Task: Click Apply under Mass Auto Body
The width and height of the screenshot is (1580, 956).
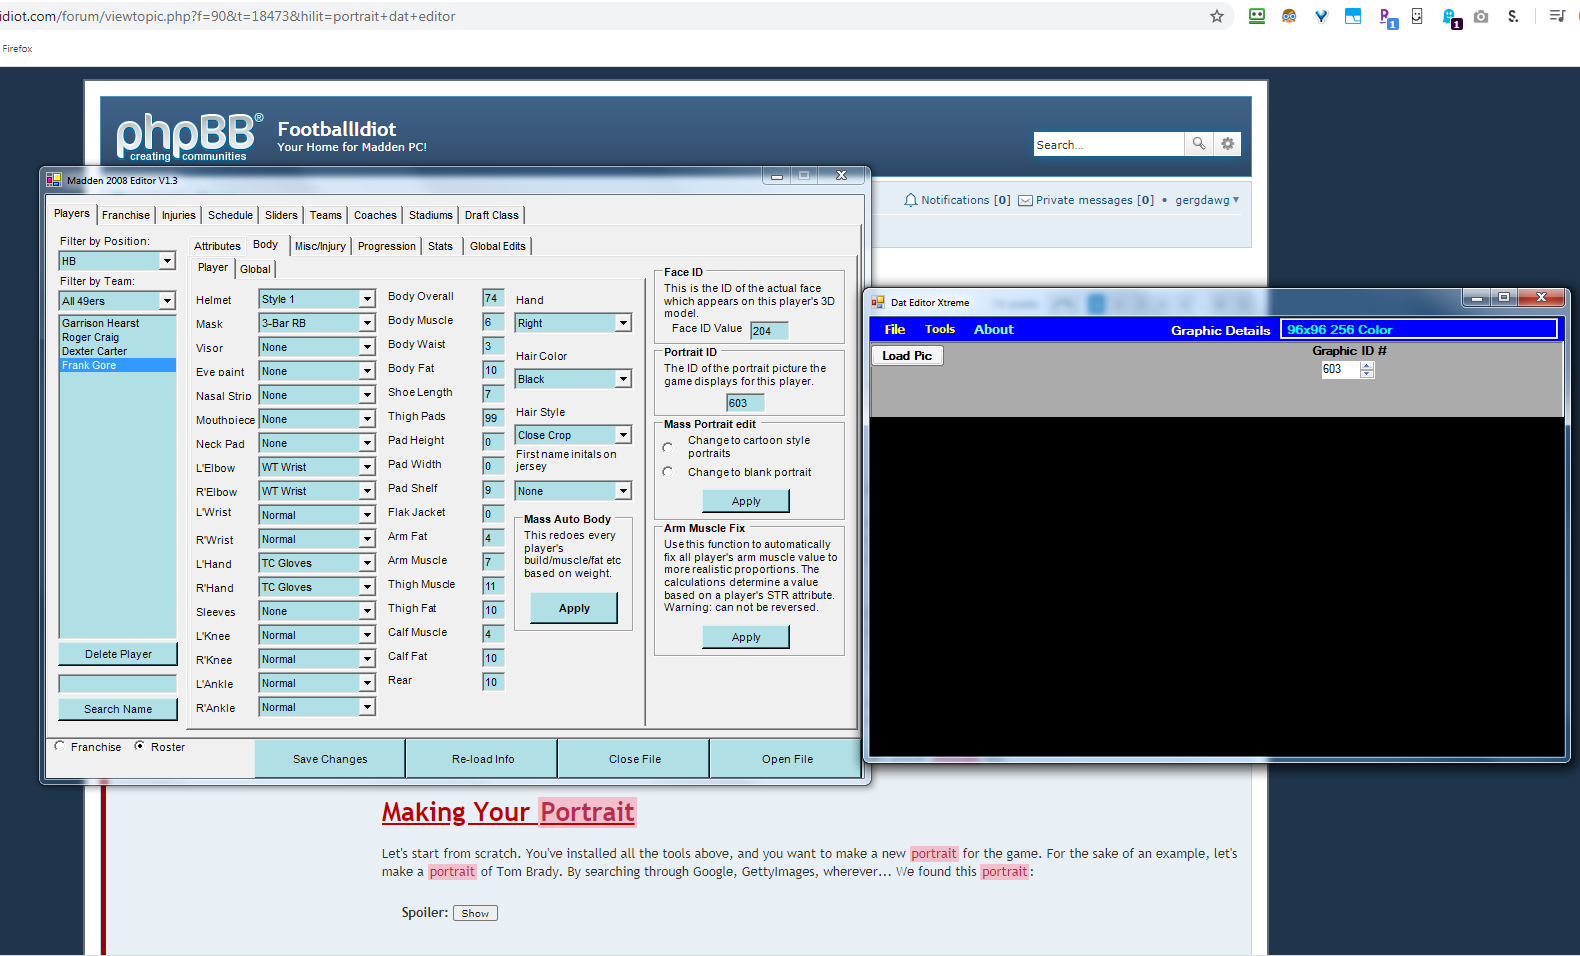Action: tap(574, 608)
